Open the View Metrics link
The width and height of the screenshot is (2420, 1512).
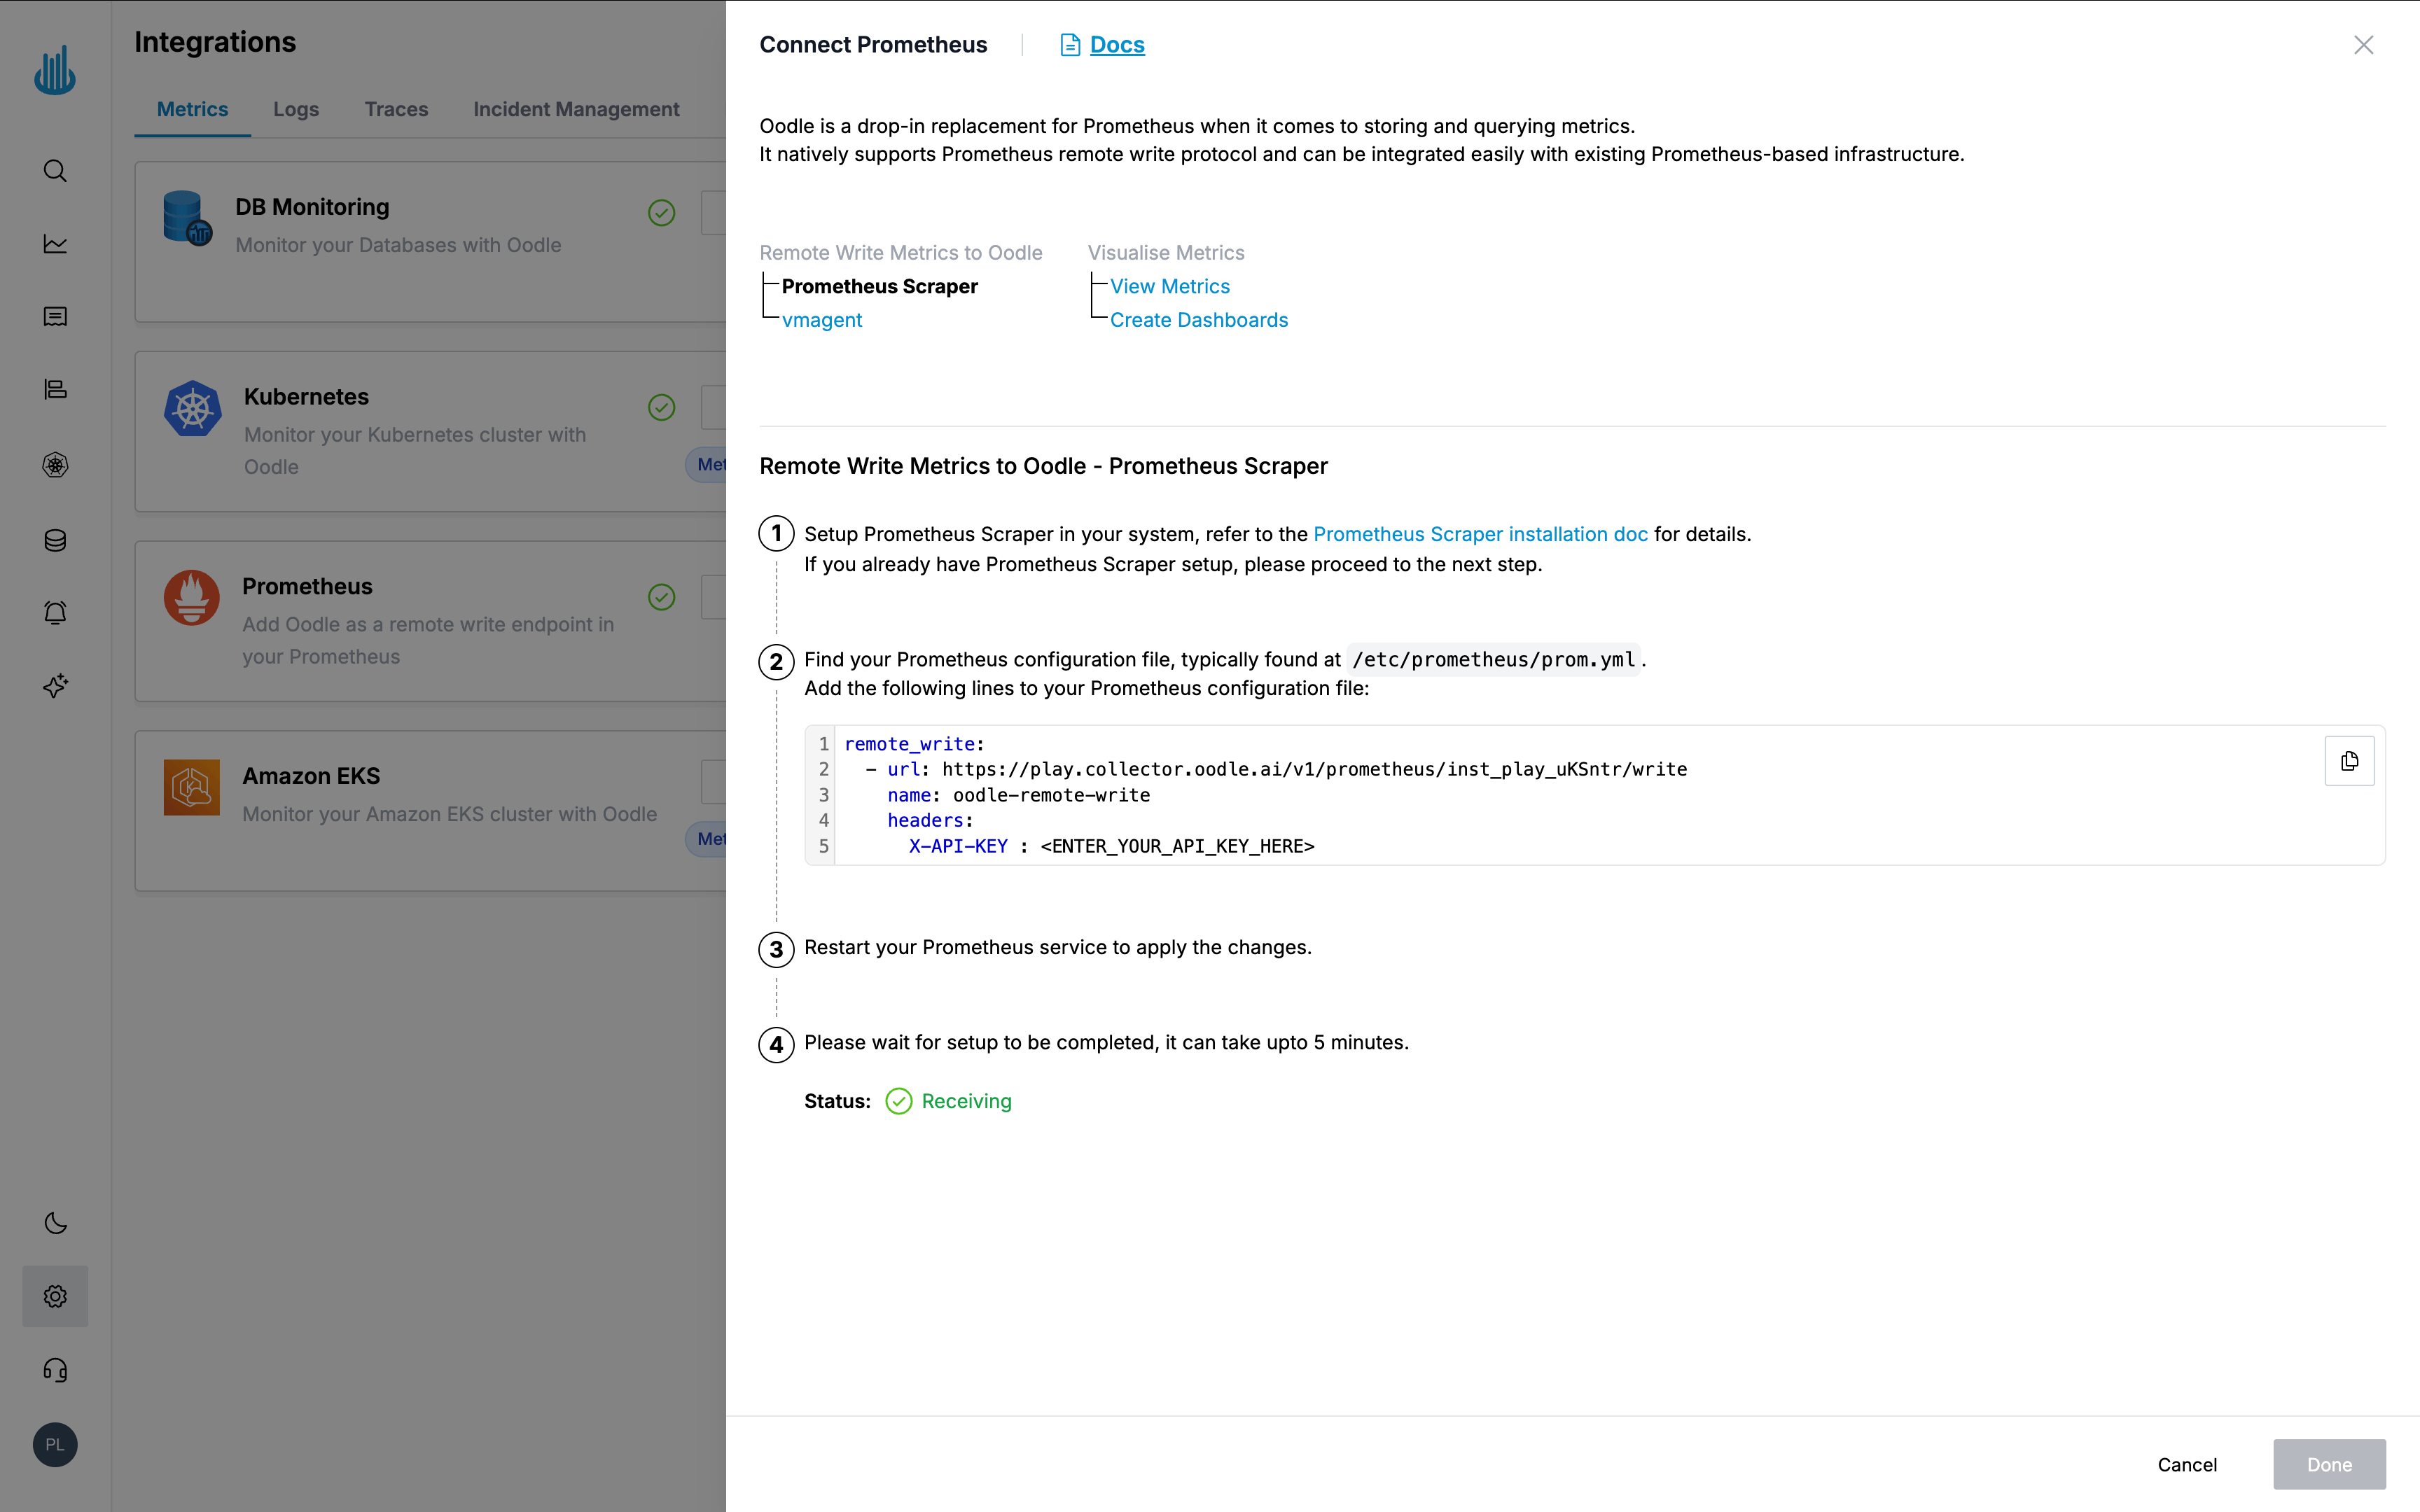click(1169, 287)
